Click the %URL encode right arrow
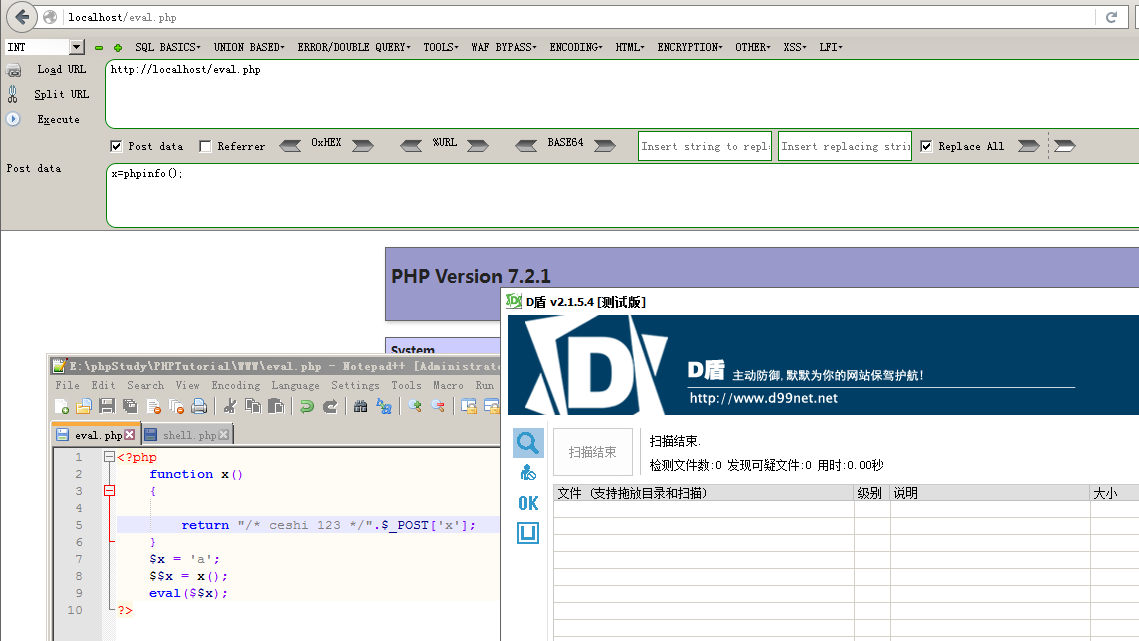 click(478, 145)
